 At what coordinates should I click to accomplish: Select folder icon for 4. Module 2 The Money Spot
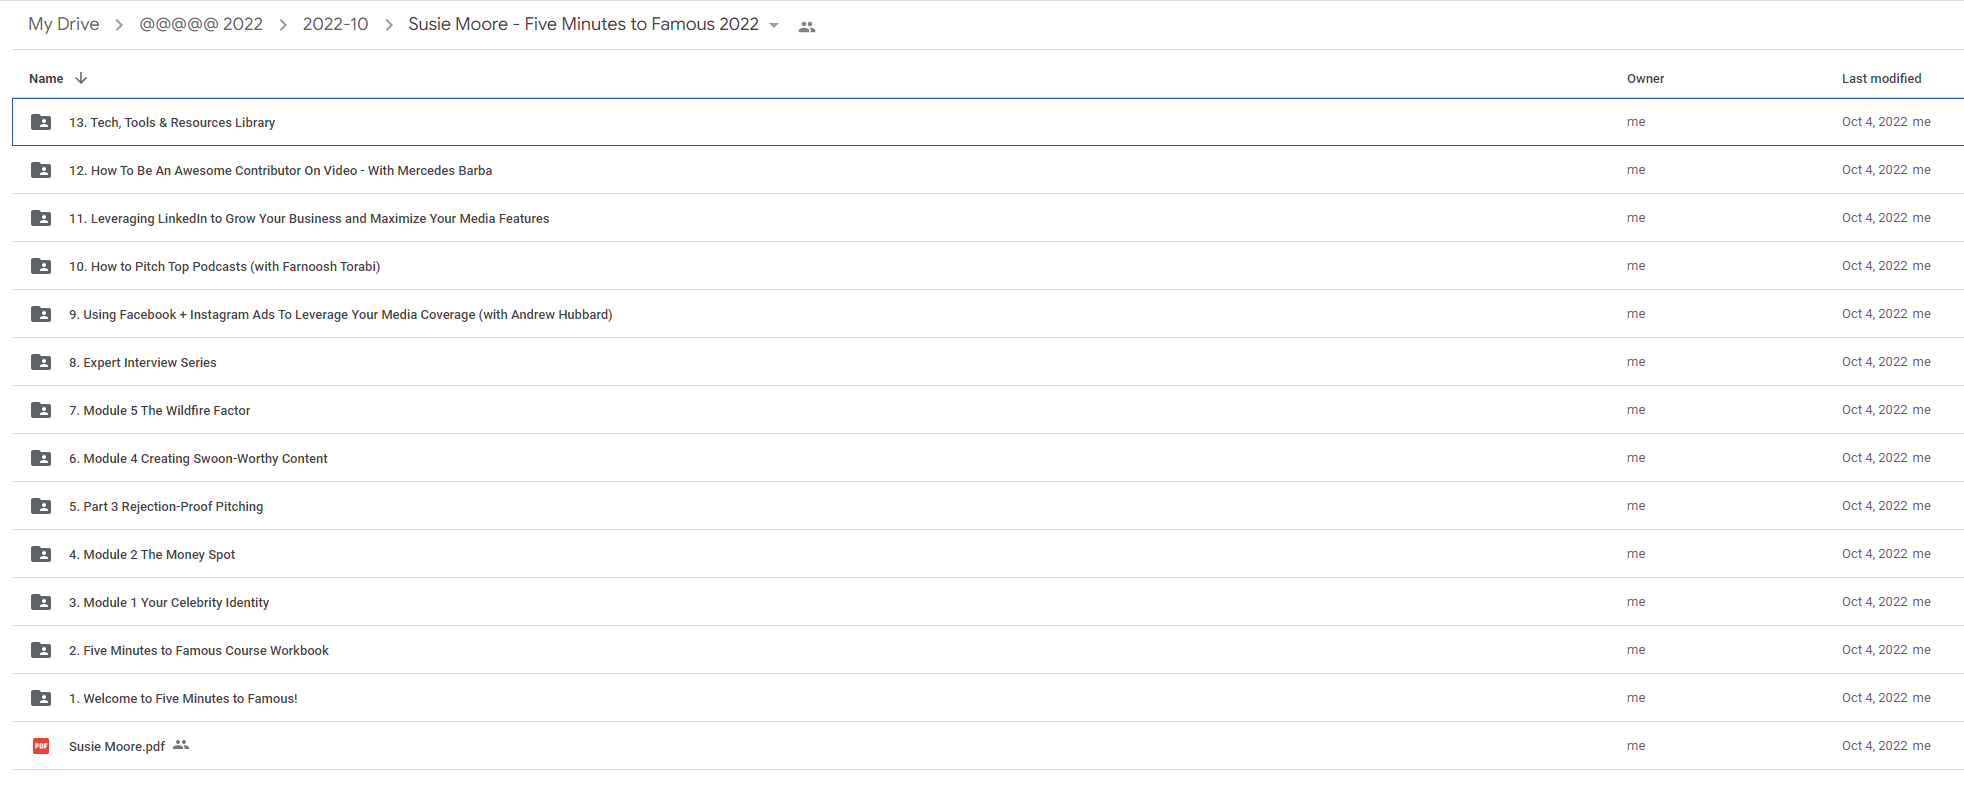pyautogui.click(x=41, y=554)
